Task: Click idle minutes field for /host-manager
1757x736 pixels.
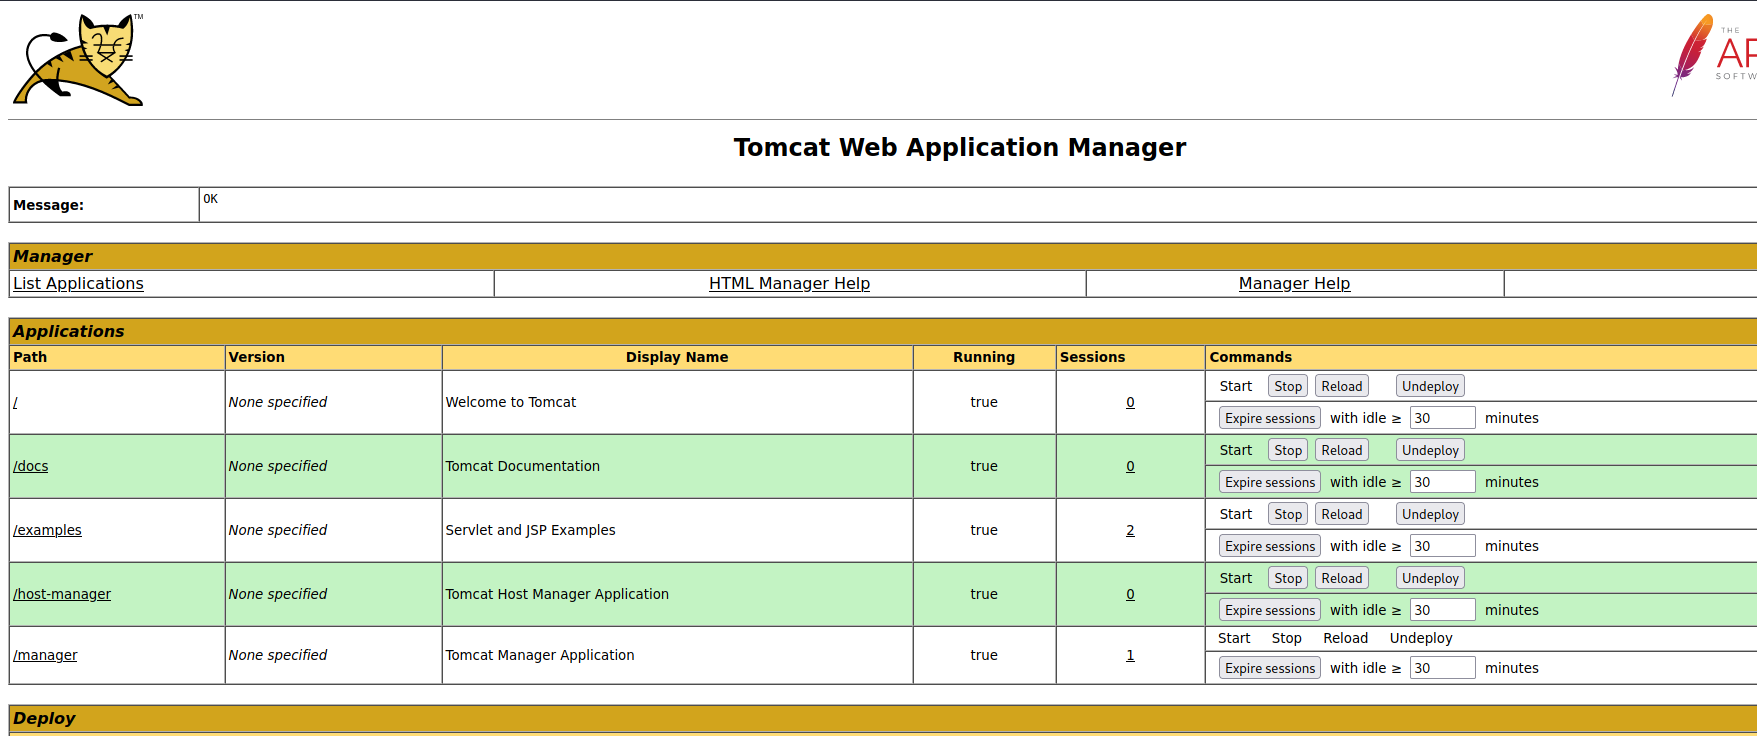Action: [x=1442, y=610]
